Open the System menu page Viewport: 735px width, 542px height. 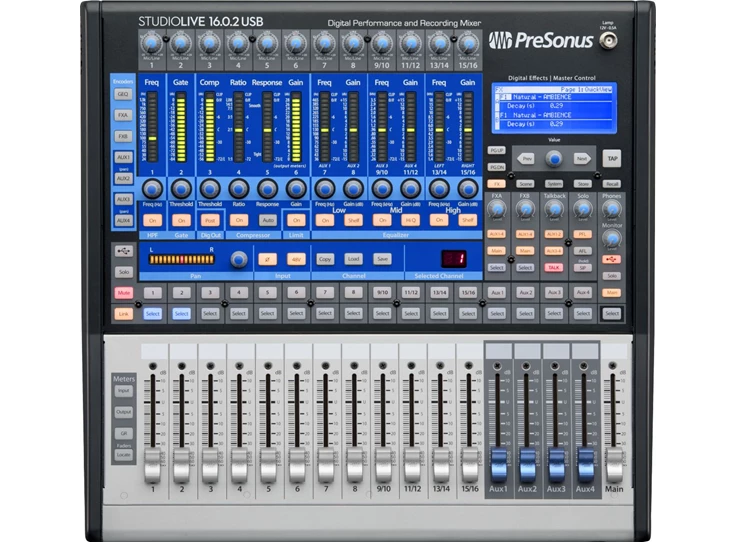coord(555,184)
